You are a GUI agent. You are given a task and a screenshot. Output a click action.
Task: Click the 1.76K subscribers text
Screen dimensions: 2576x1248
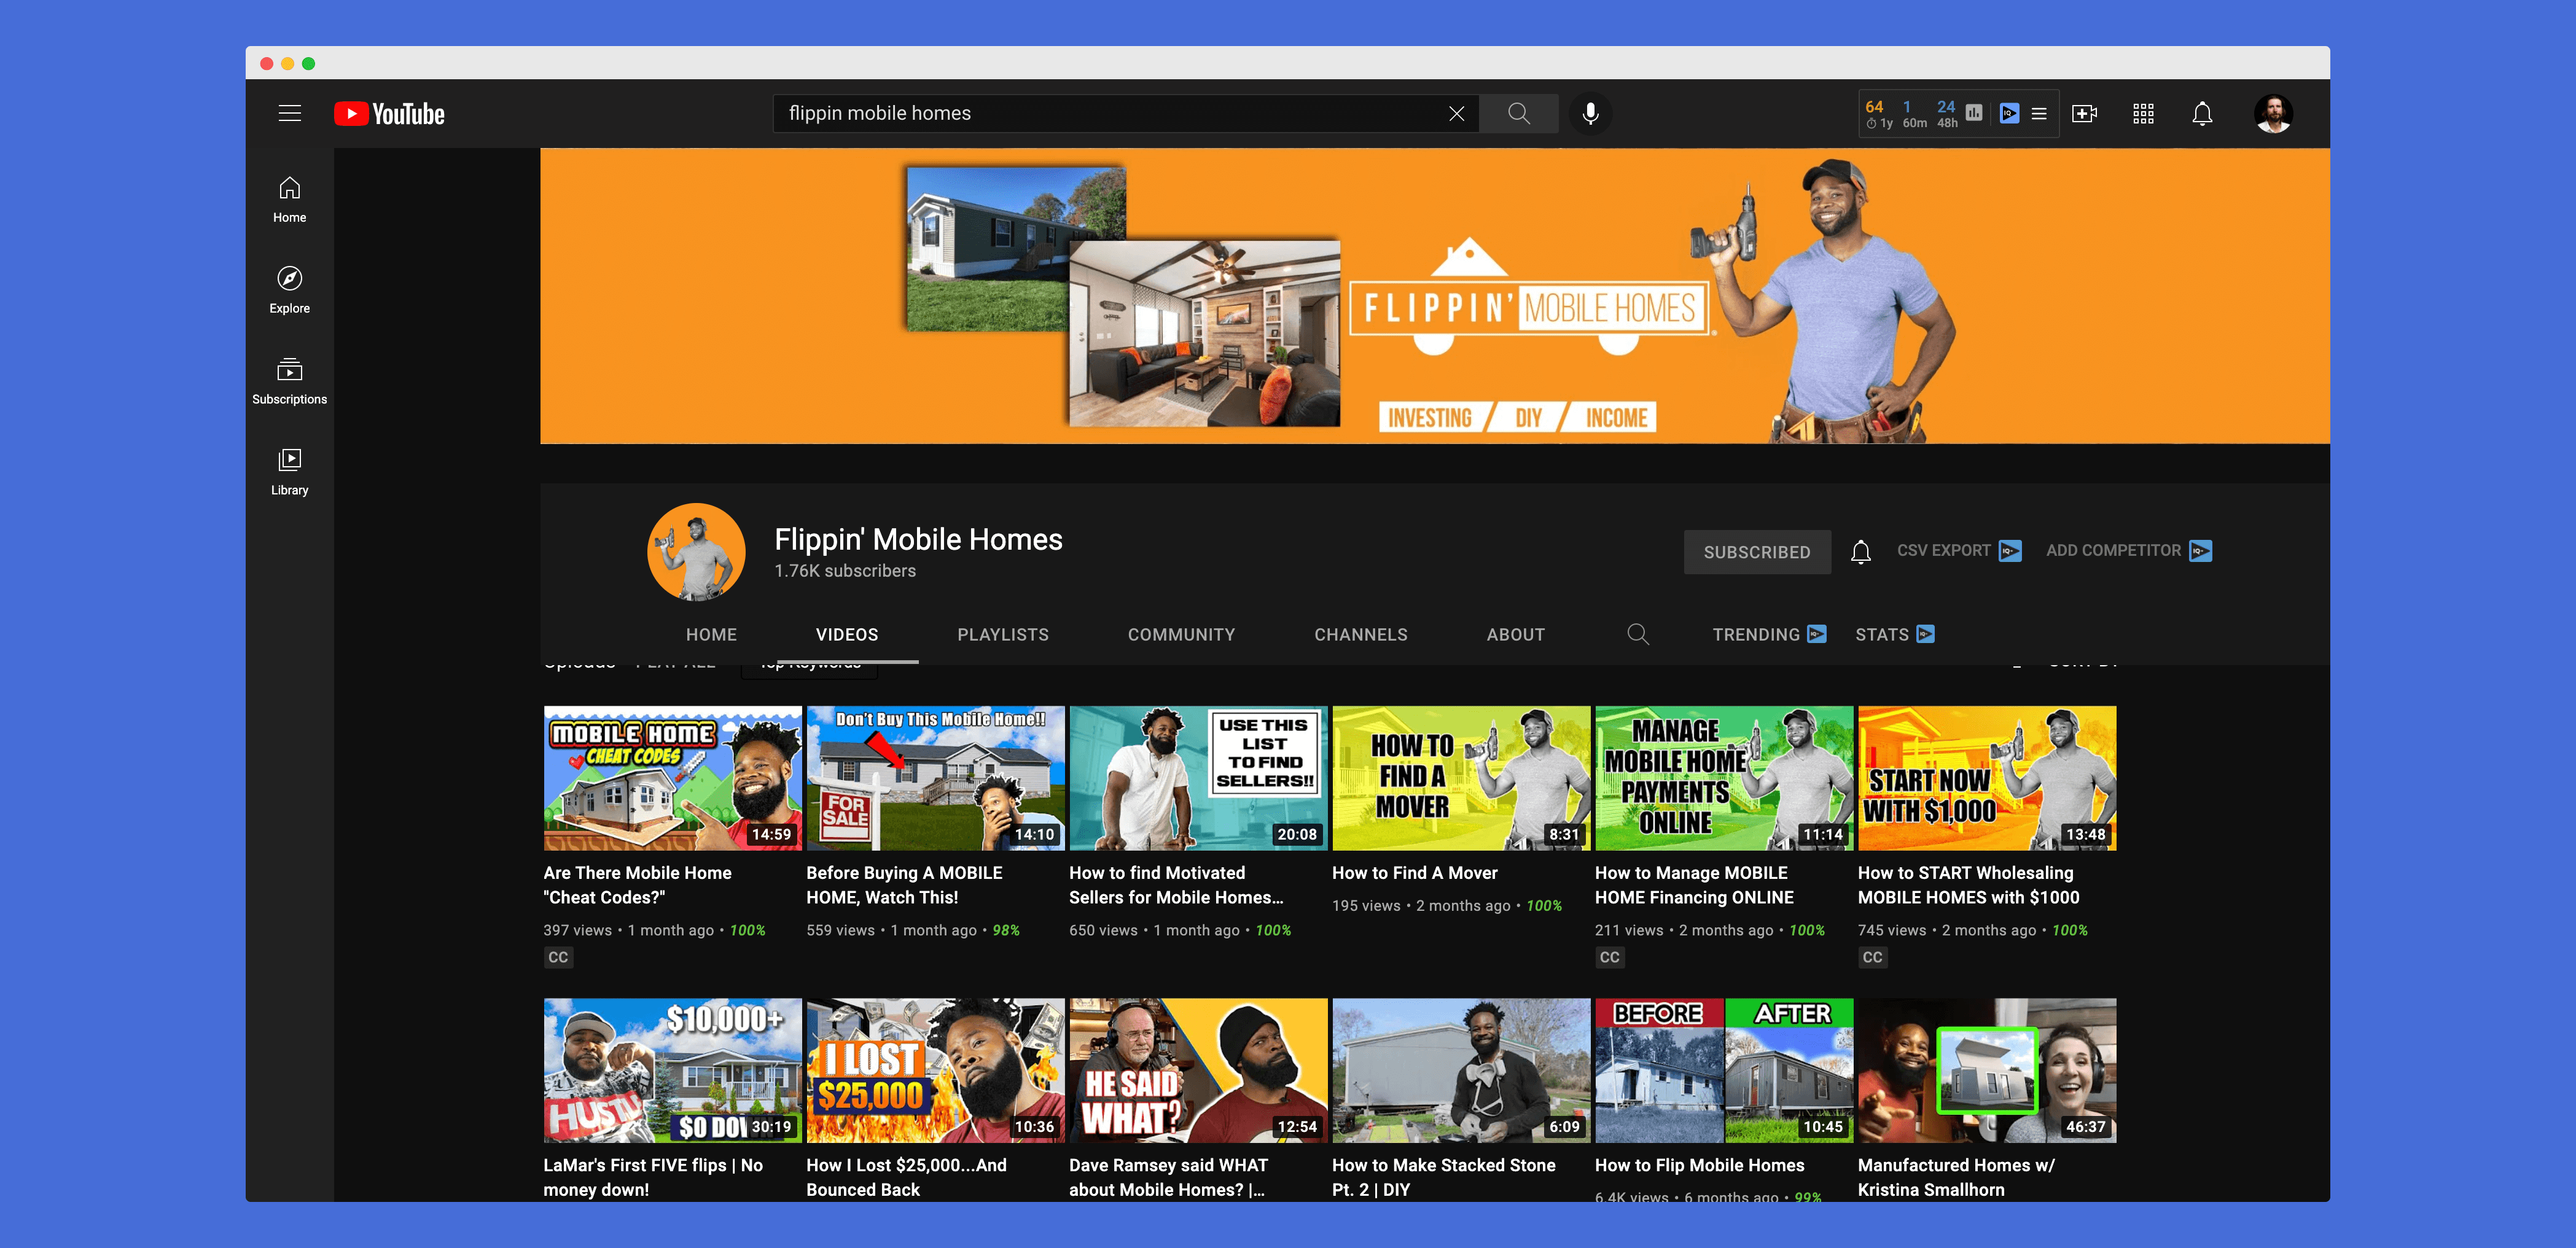tap(845, 571)
